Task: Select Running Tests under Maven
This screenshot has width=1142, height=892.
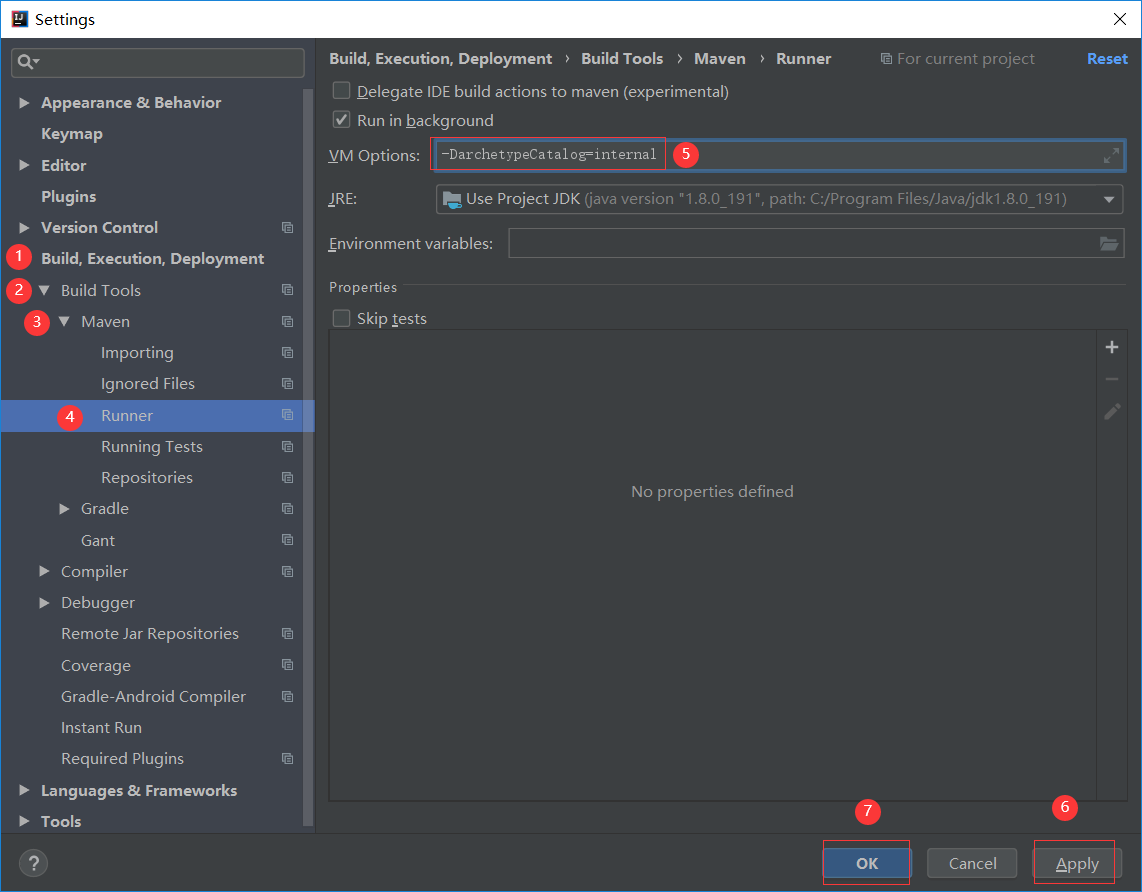Action: 151,447
